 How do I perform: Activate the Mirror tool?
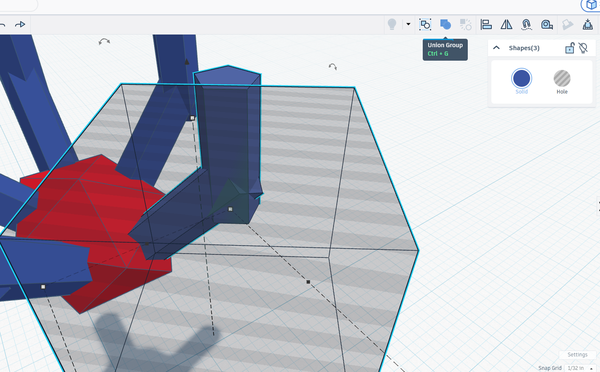point(506,24)
